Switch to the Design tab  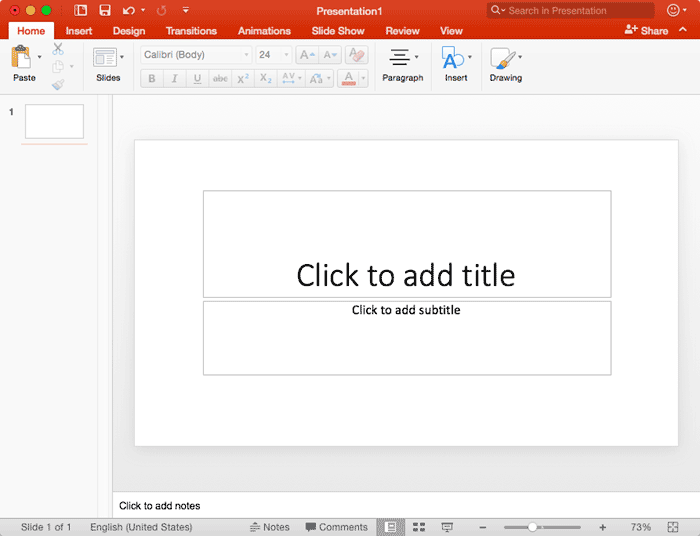point(129,31)
